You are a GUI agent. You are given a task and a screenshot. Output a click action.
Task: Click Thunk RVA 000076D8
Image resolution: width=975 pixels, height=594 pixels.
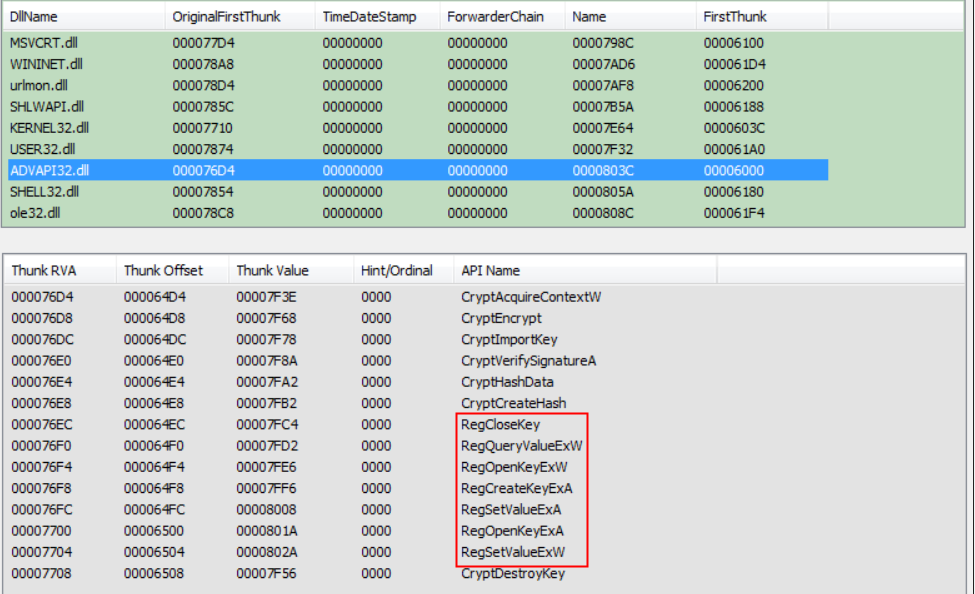(x=42, y=318)
